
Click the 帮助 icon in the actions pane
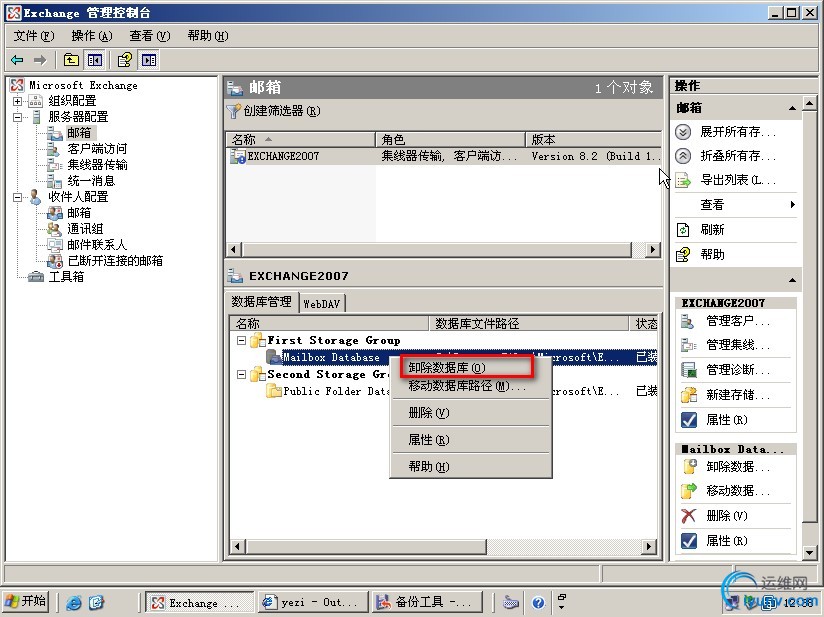(x=683, y=255)
